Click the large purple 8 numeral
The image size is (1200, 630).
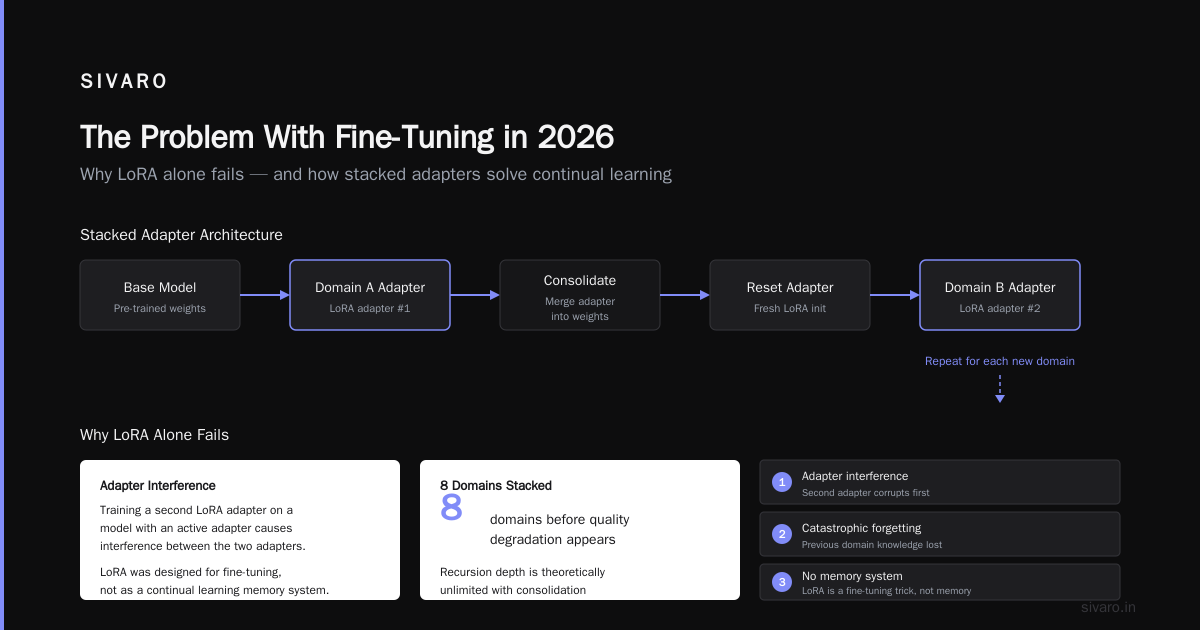click(451, 507)
